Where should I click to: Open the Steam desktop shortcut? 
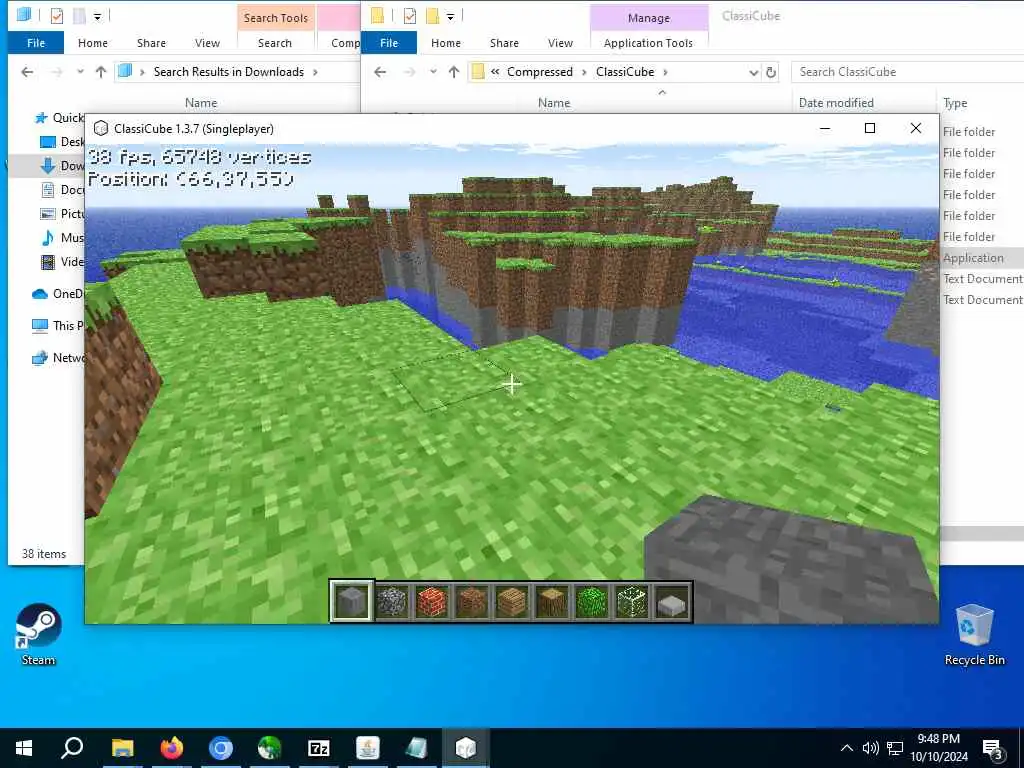click(x=39, y=634)
